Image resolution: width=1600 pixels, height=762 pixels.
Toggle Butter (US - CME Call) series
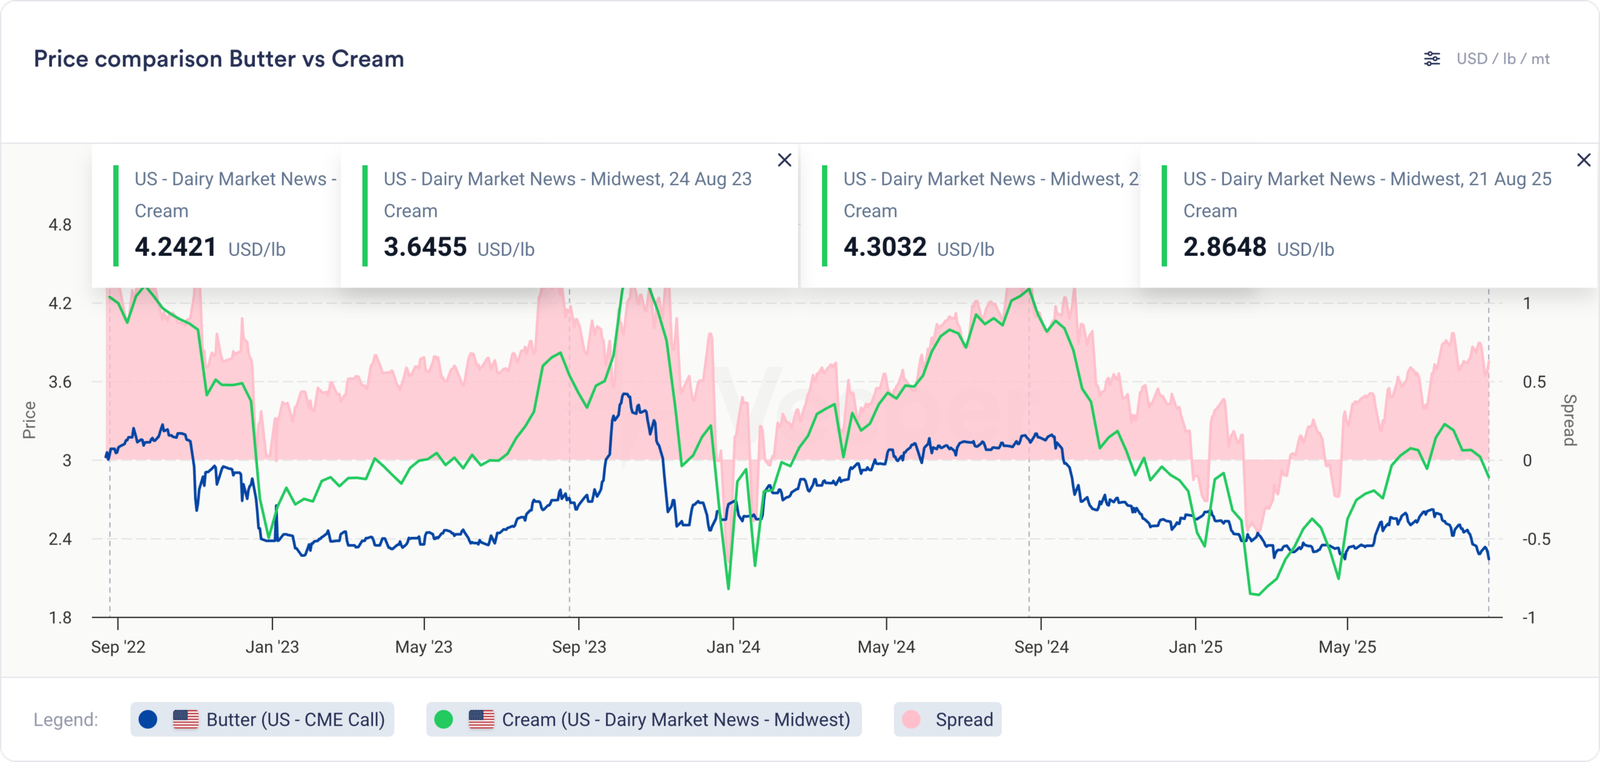(x=295, y=719)
